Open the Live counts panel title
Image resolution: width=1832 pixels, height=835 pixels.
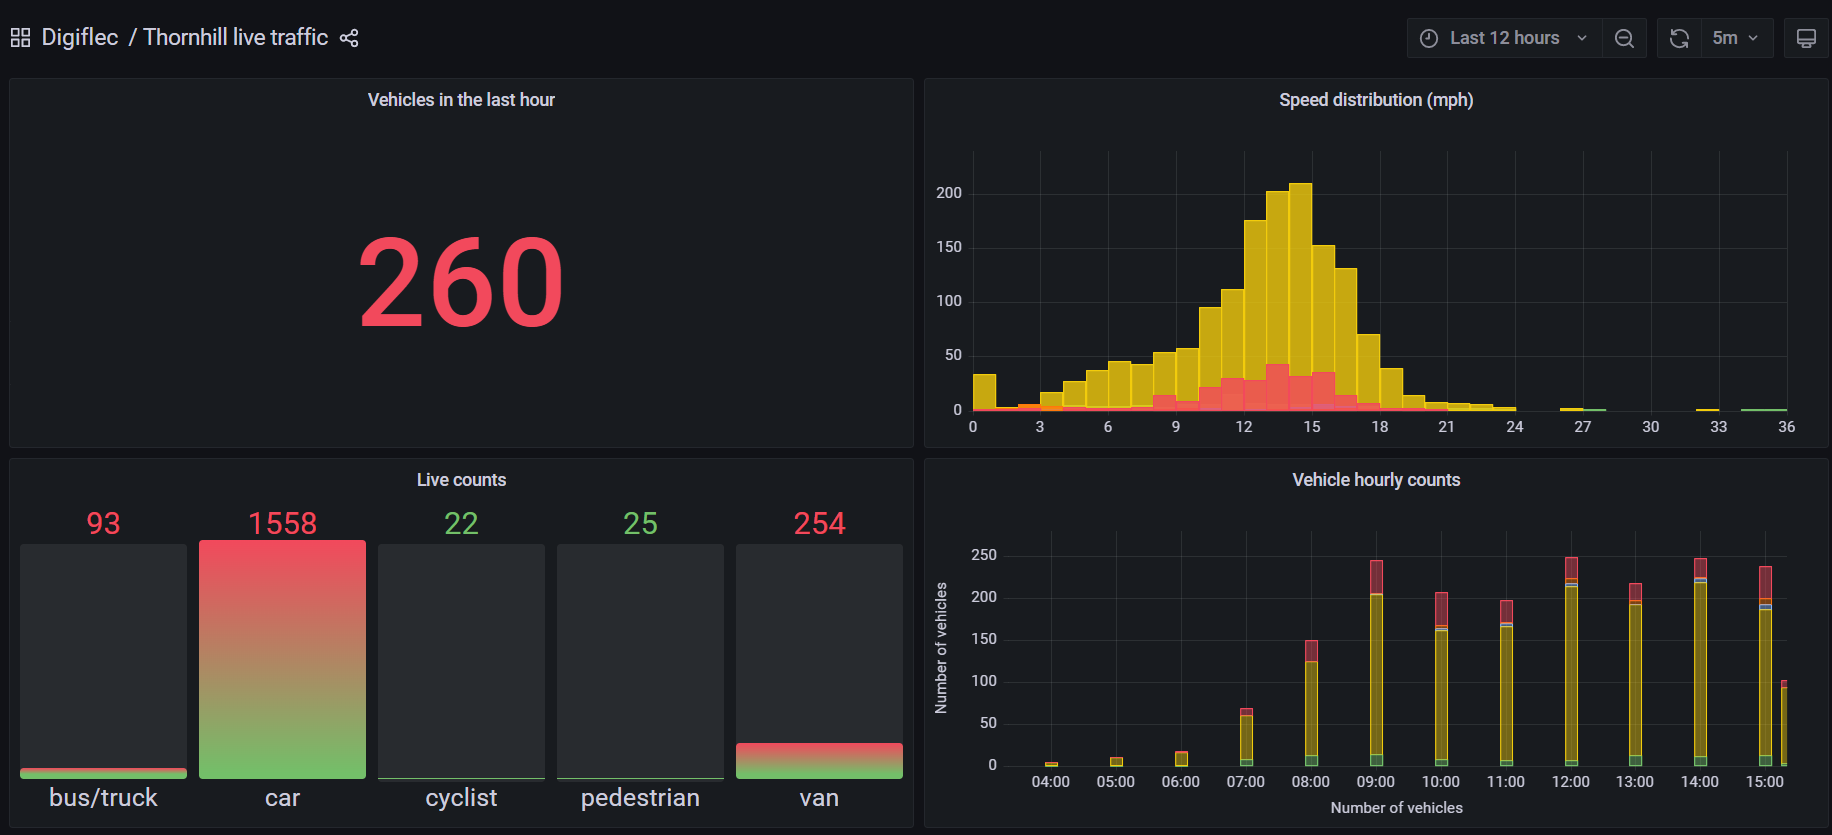[x=461, y=480]
